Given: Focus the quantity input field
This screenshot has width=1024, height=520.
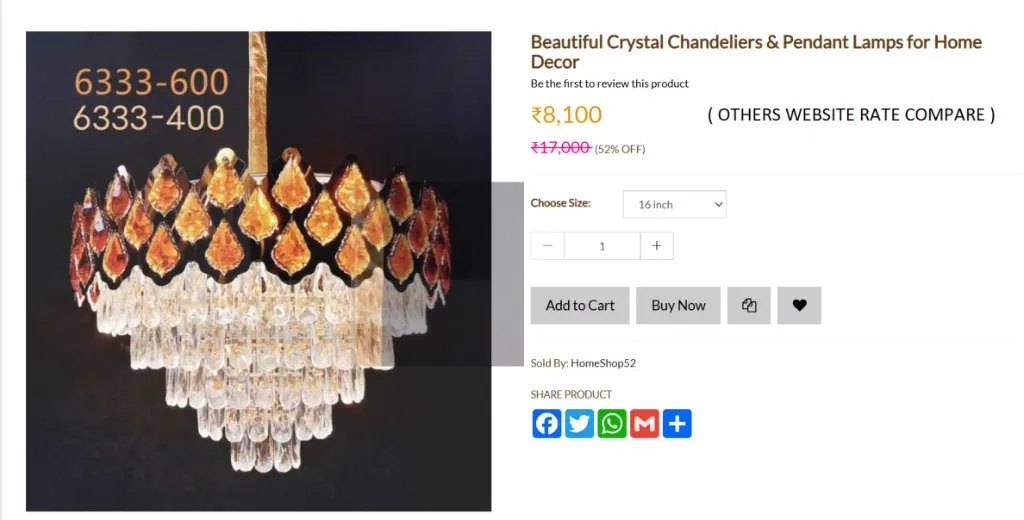Looking at the screenshot, I should [x=602, y=246].
